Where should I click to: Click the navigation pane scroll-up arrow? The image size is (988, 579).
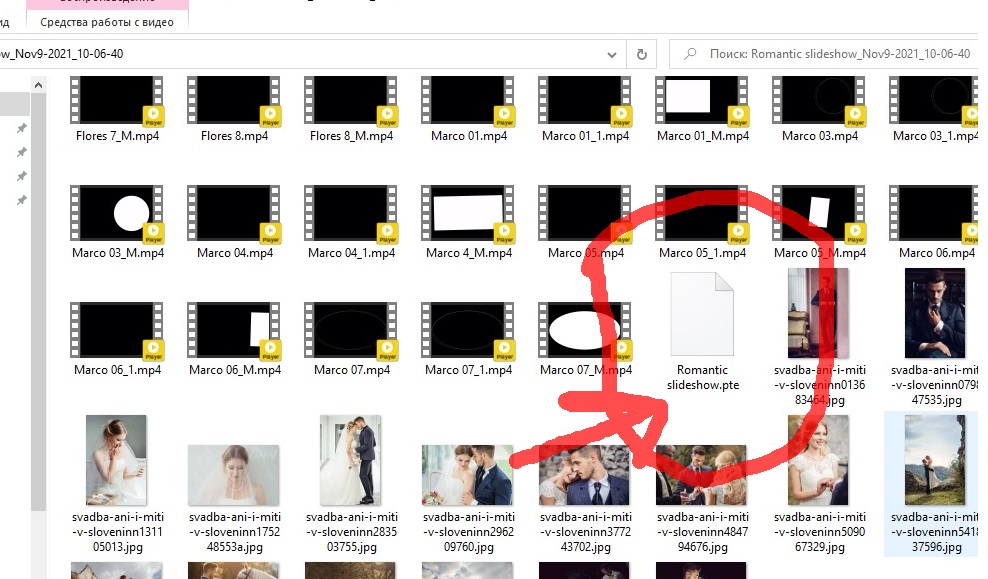tap(38, 85)
